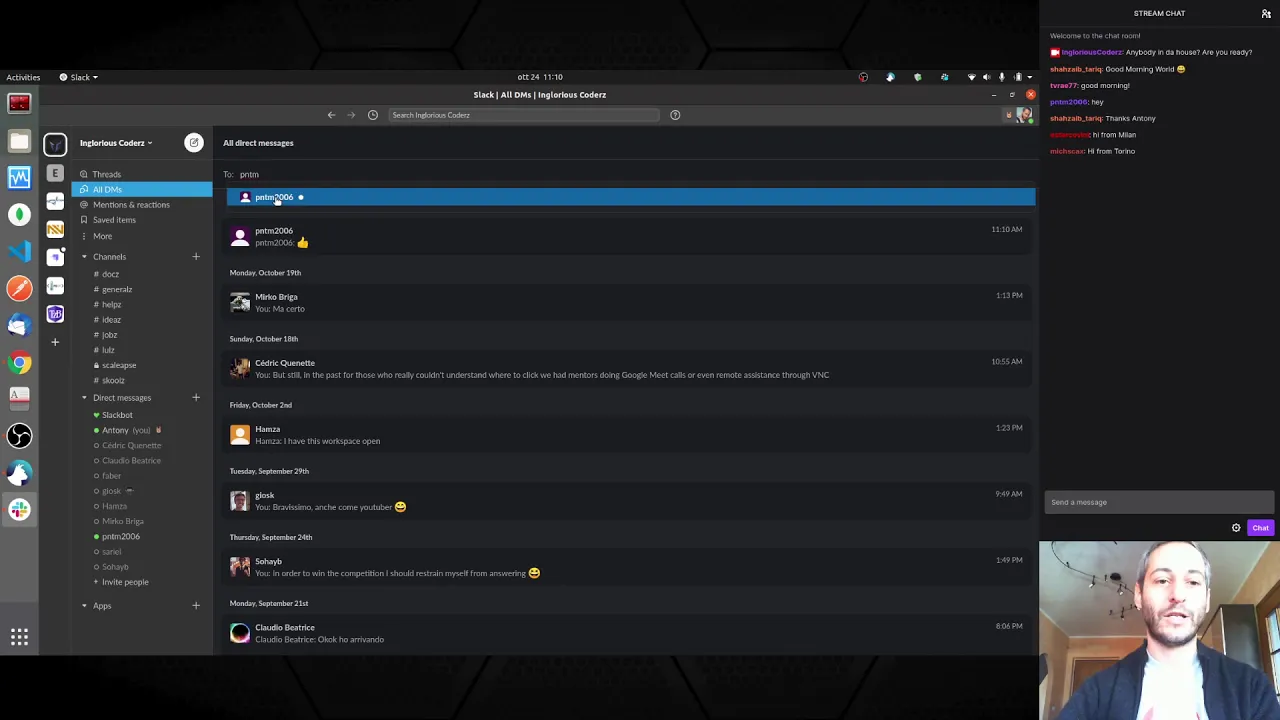This screenshot has height=720, width=1280.
Task: Open the Slack history clock icon
Action: 373,115
